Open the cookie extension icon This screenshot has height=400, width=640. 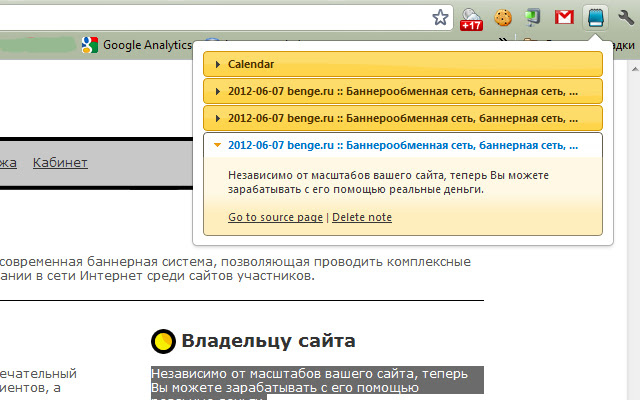(x=502, y=18)
